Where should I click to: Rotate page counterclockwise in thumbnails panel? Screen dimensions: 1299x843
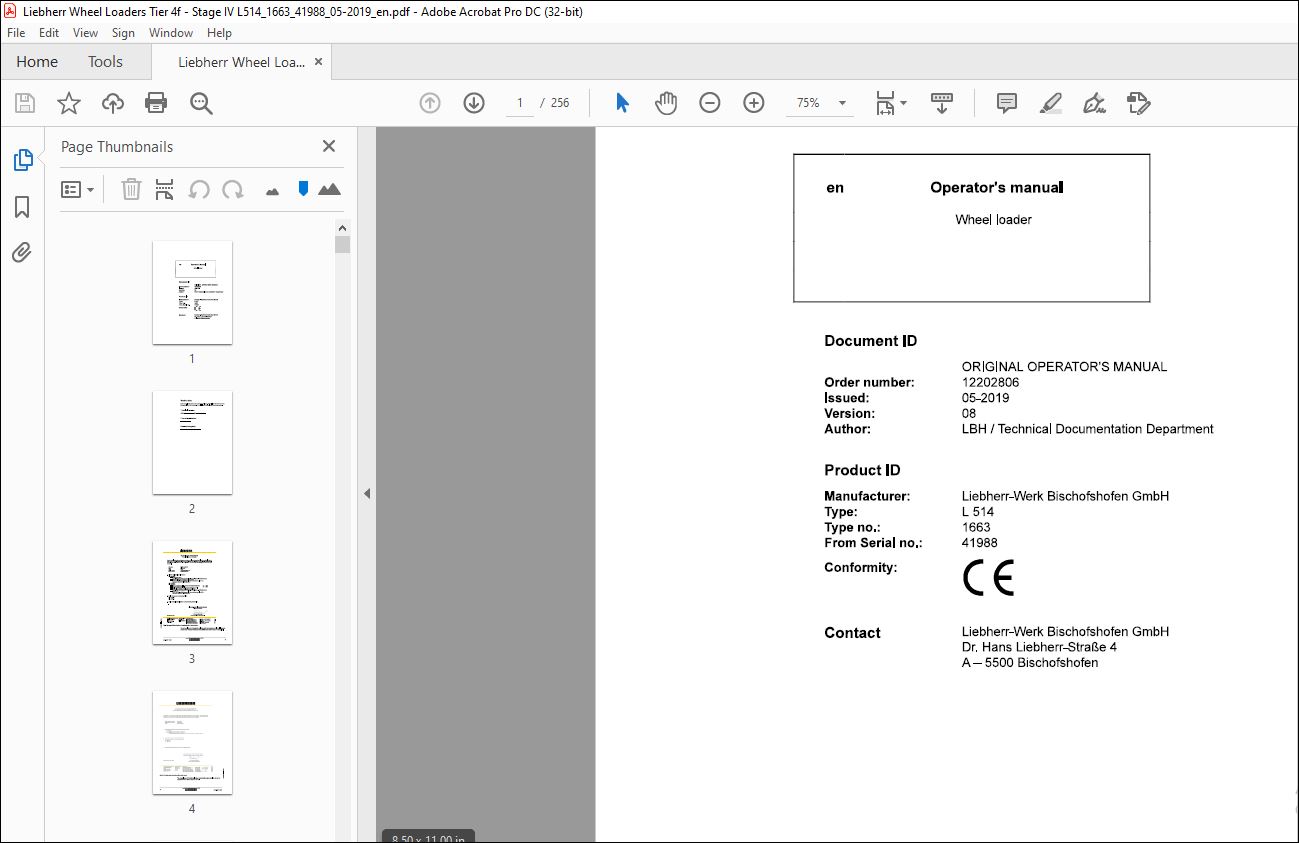[x=199, y=189]
